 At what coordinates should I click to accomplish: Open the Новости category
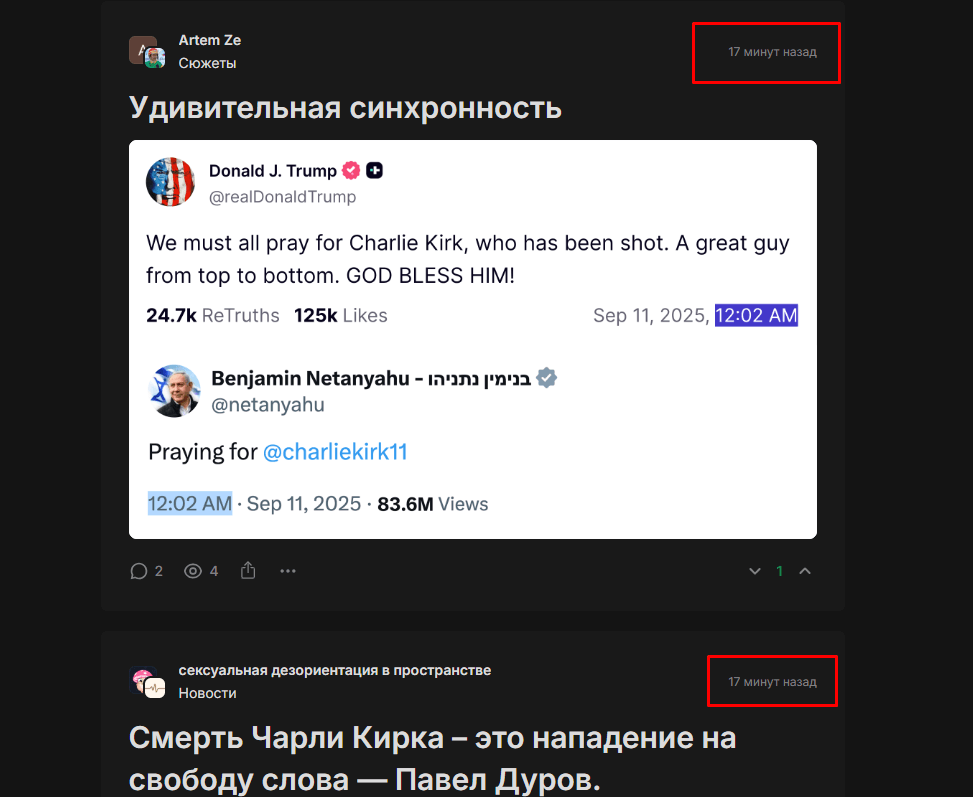[207, 693]
